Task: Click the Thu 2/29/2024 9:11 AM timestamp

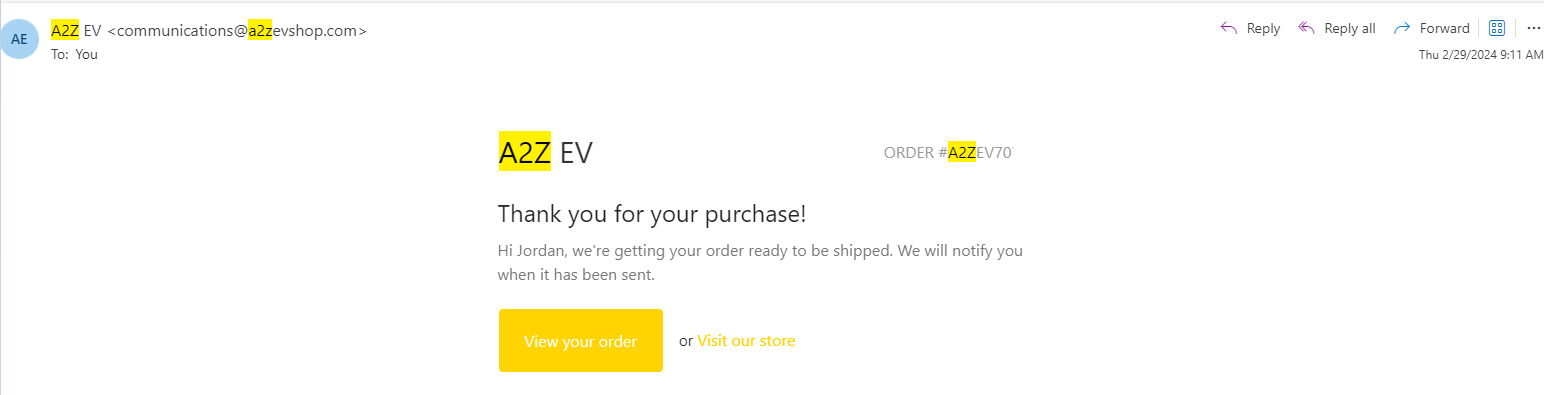Action: [x=1481, y=55]
